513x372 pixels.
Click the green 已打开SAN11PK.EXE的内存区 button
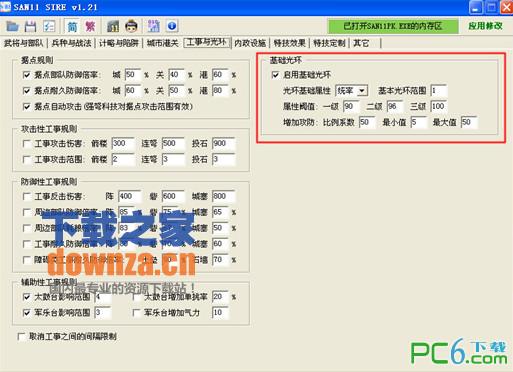coord(393,26)
